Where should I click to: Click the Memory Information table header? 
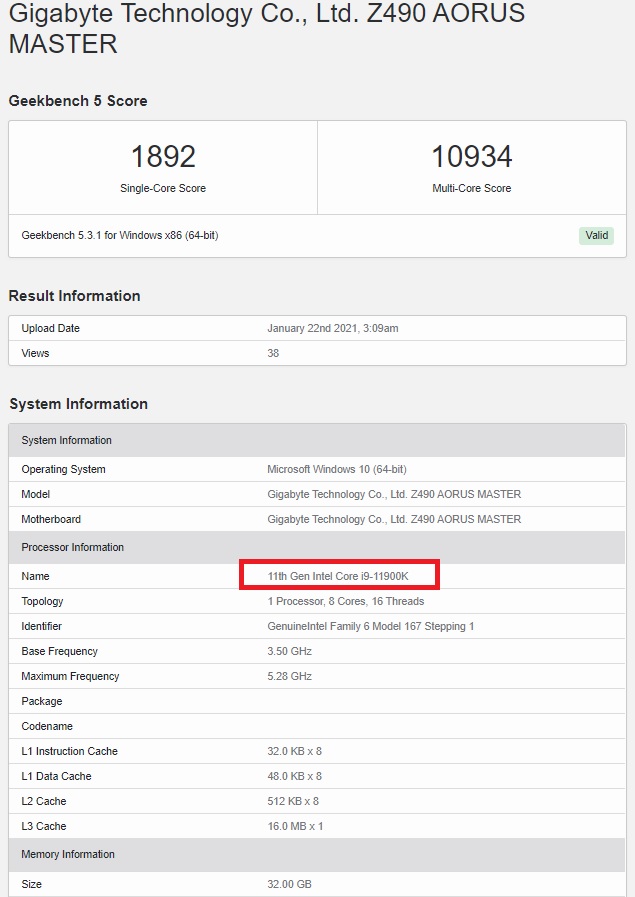[x=68, y=854]
